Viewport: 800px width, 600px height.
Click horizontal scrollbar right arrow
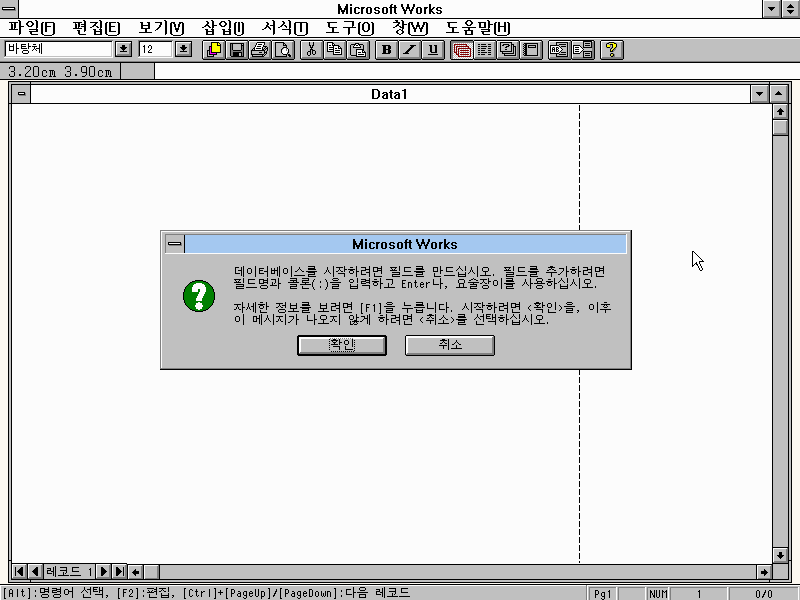[764, 572]
